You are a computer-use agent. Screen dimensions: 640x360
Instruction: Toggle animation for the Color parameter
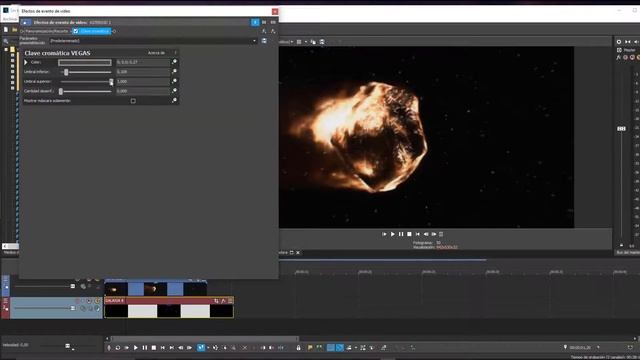pyautogui.click(x=175, y=62)
